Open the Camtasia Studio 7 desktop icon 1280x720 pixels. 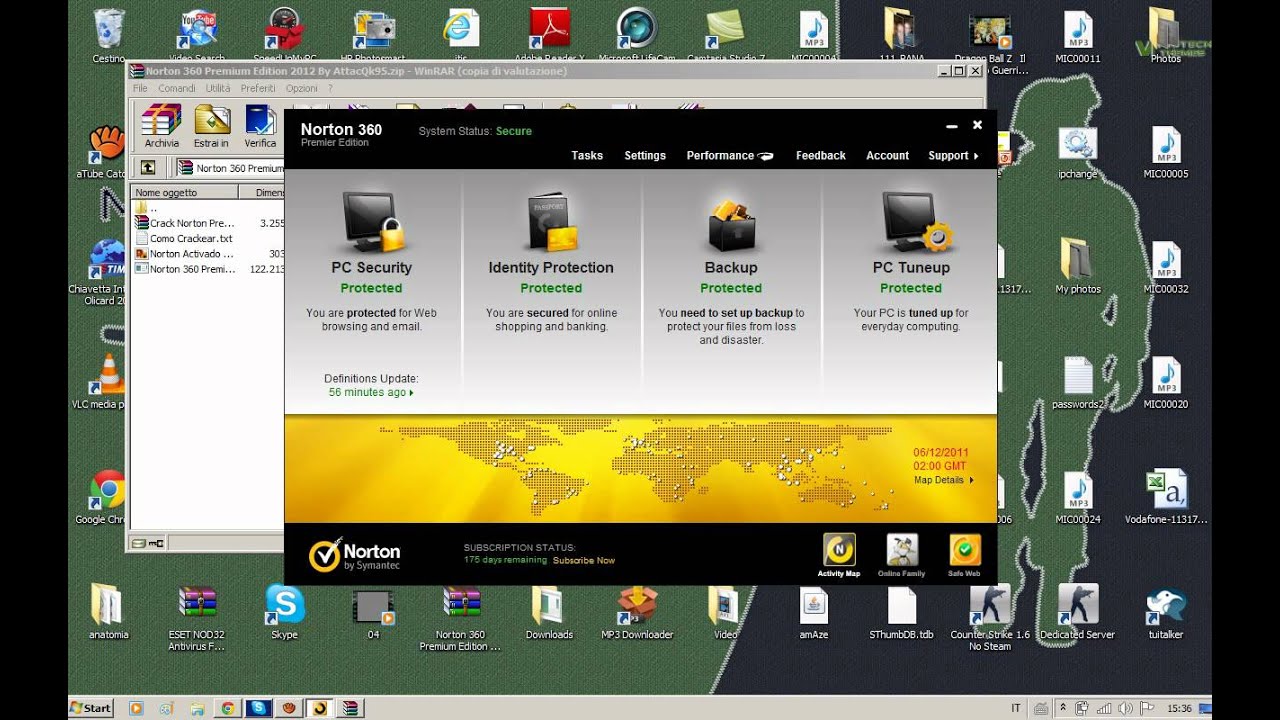(726, 35)
